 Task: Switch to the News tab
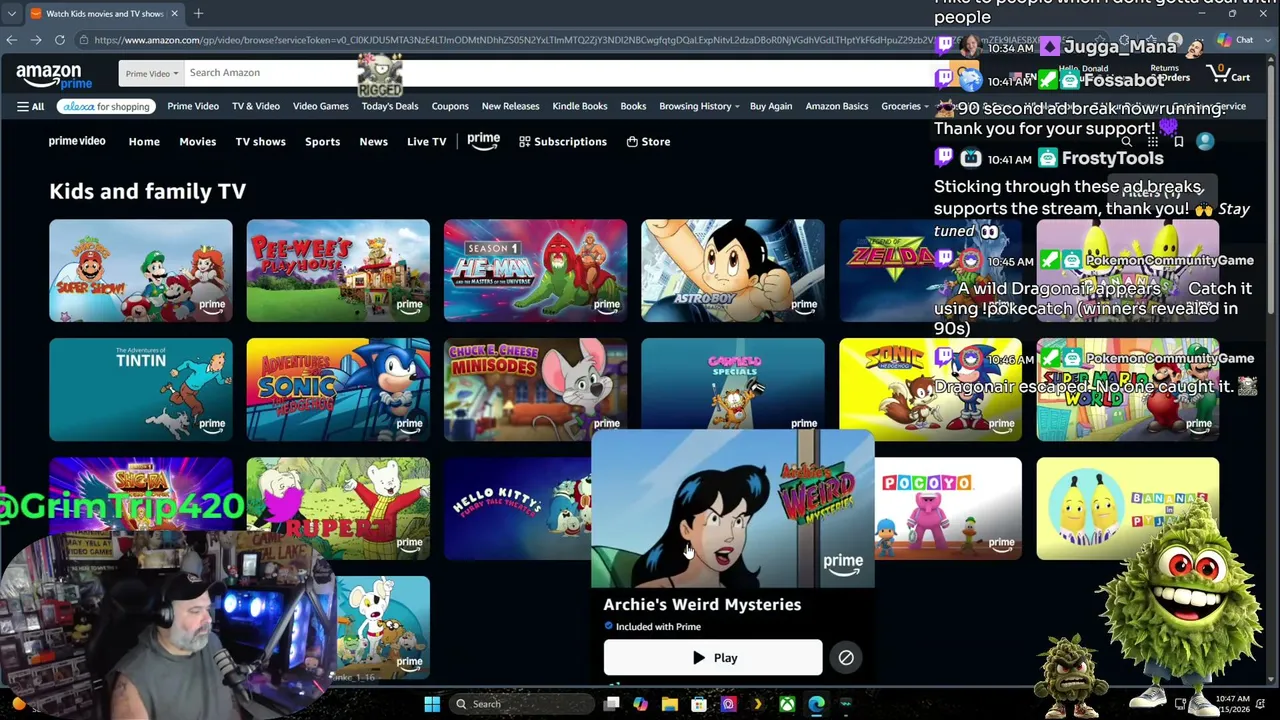[x=373, y=142]
